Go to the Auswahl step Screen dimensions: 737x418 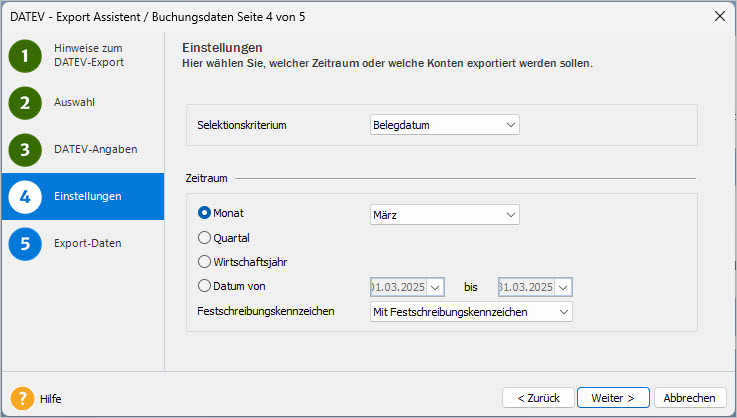point(74,102)
